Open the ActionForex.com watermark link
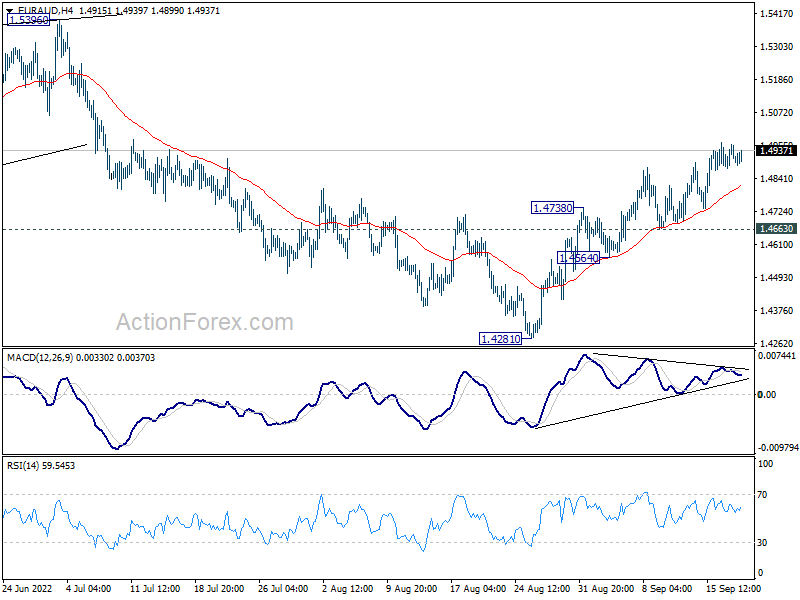 click(x=205, y=322)
